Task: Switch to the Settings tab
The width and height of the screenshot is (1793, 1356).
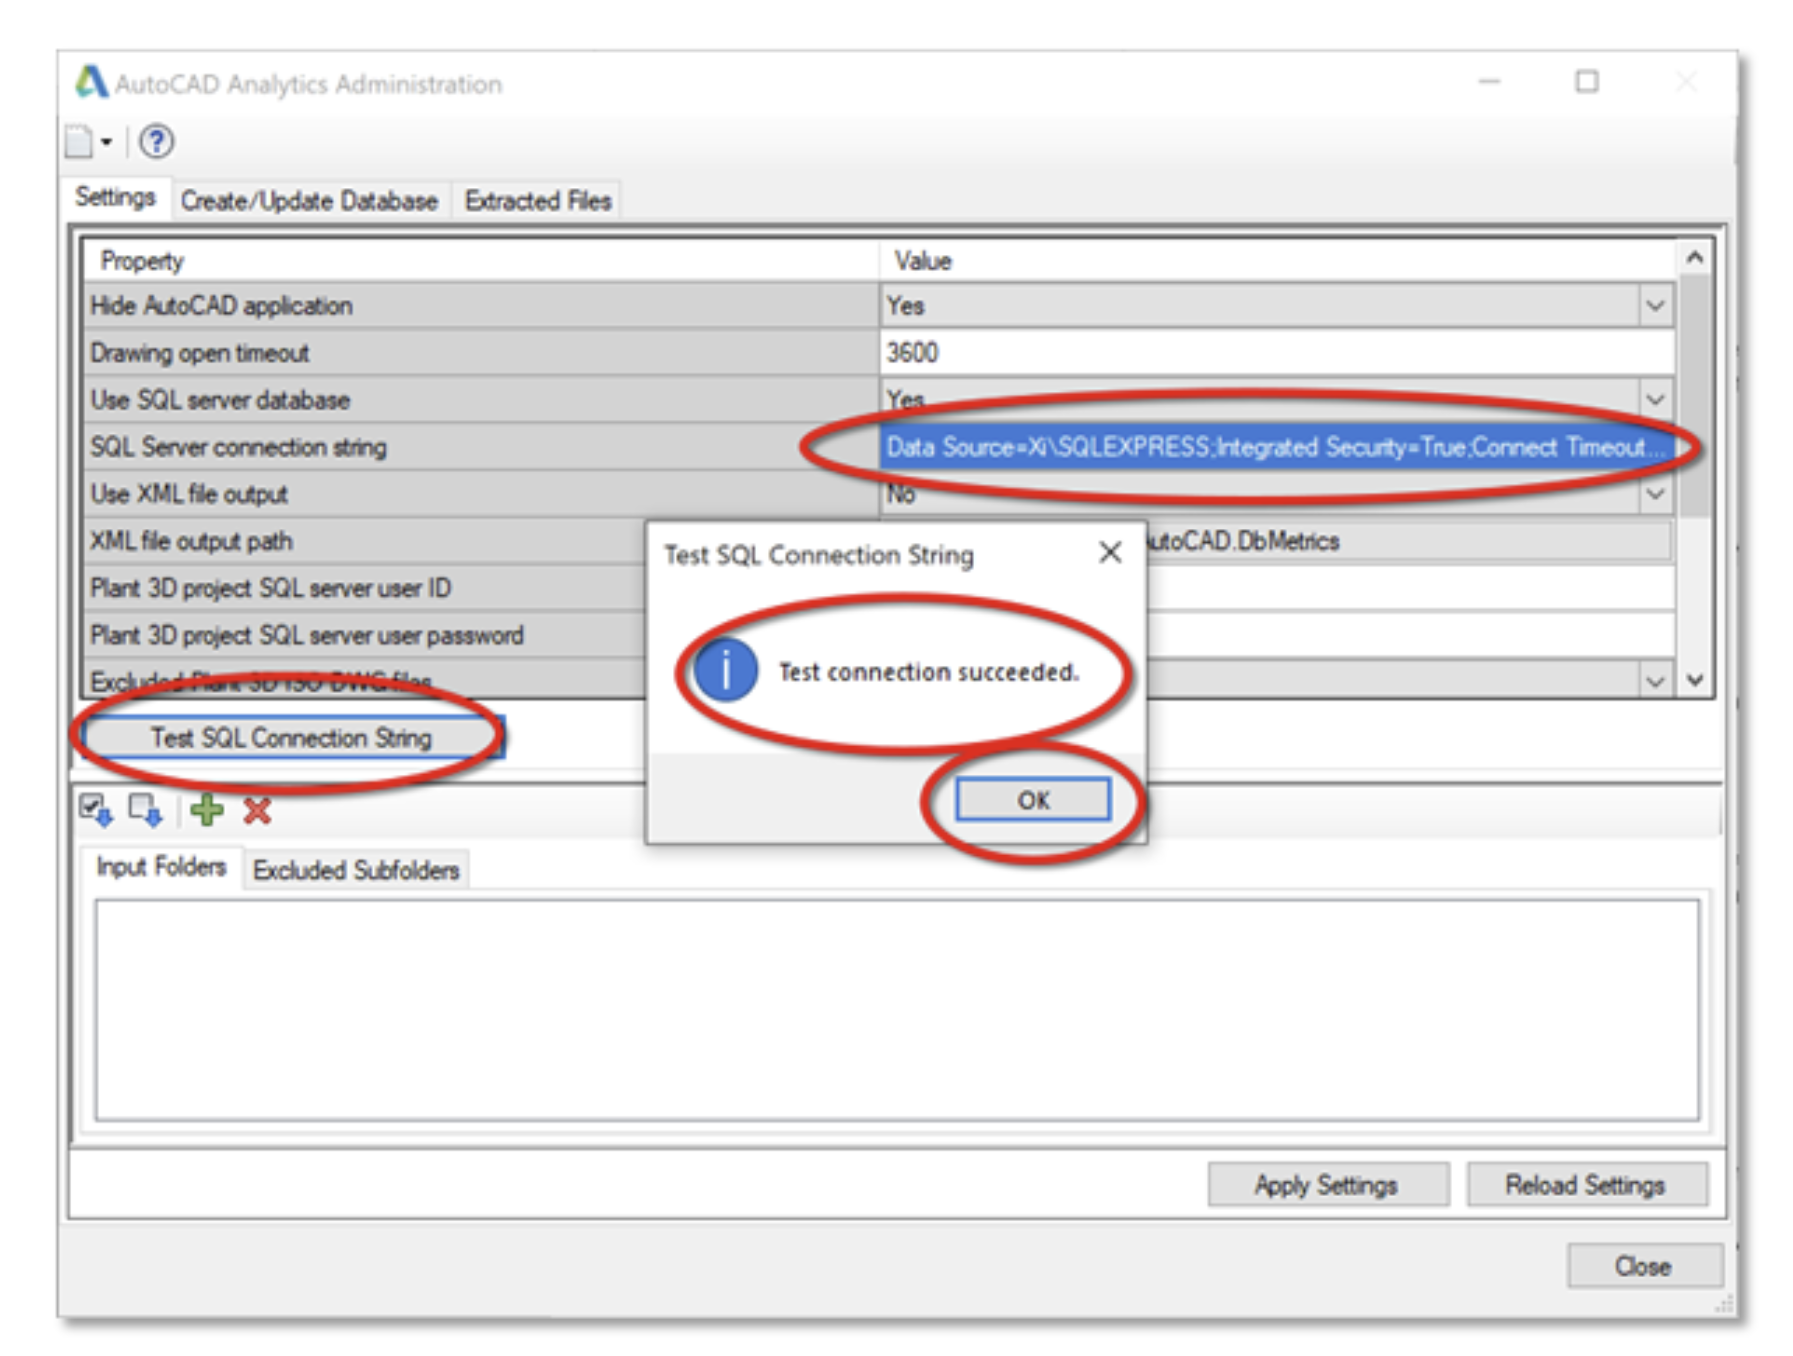Action: (115, 197)
